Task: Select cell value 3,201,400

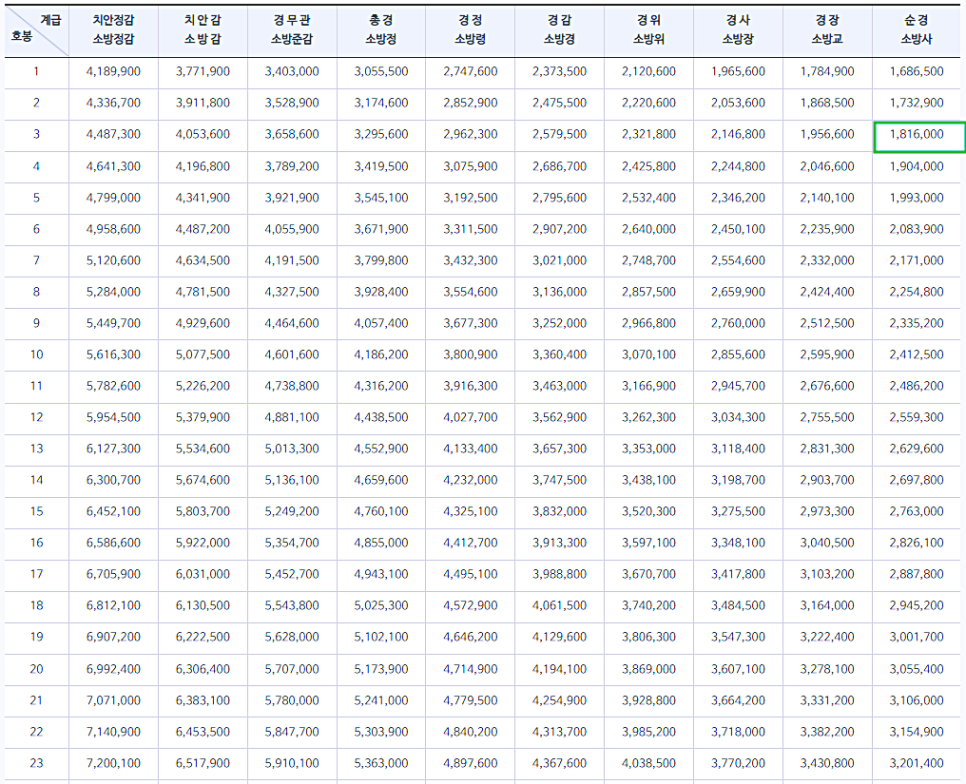Action: (x=917, y=764)
